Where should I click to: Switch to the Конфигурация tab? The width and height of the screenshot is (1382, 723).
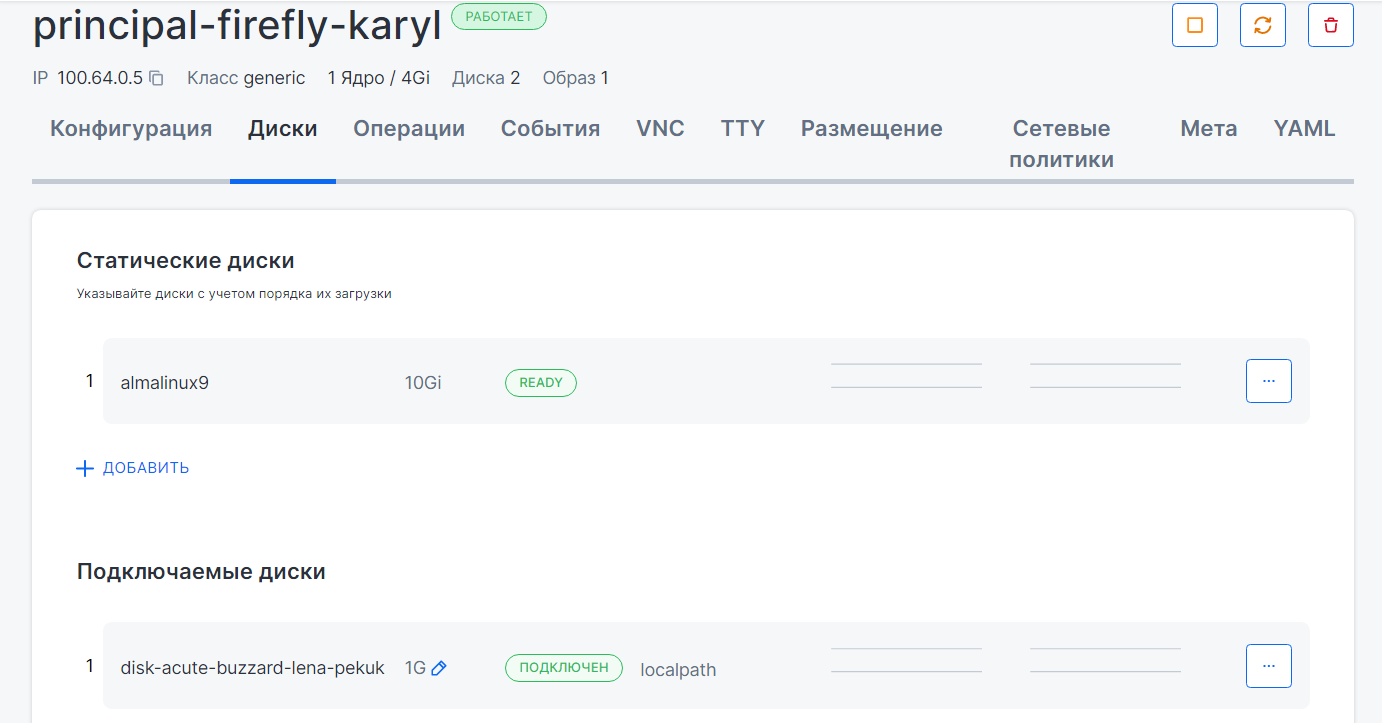(x=131, y=129)
